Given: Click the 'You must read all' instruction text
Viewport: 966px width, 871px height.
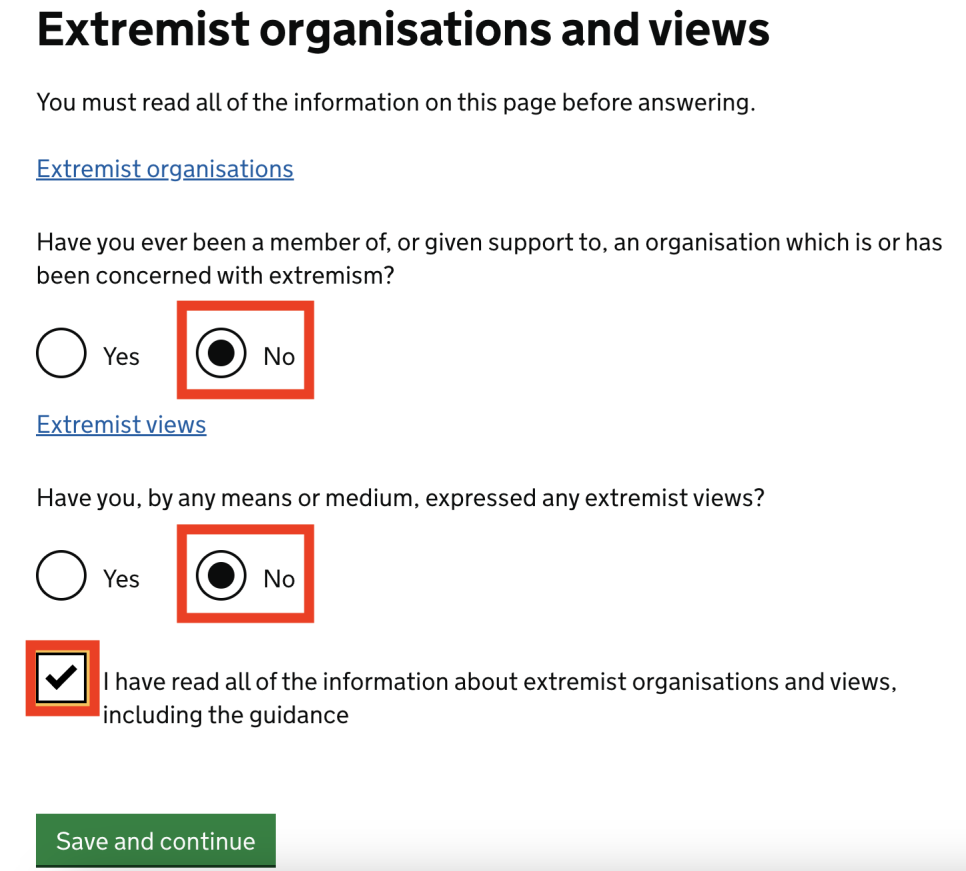Looking at the screenshot, I should 396,102.
